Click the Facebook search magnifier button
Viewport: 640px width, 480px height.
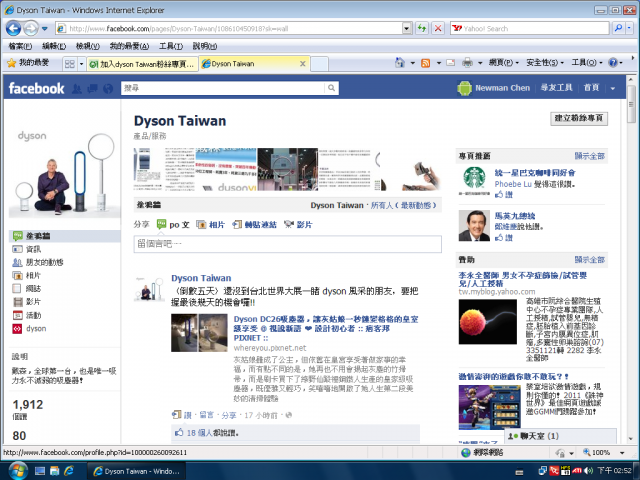[x=331, y=88]
